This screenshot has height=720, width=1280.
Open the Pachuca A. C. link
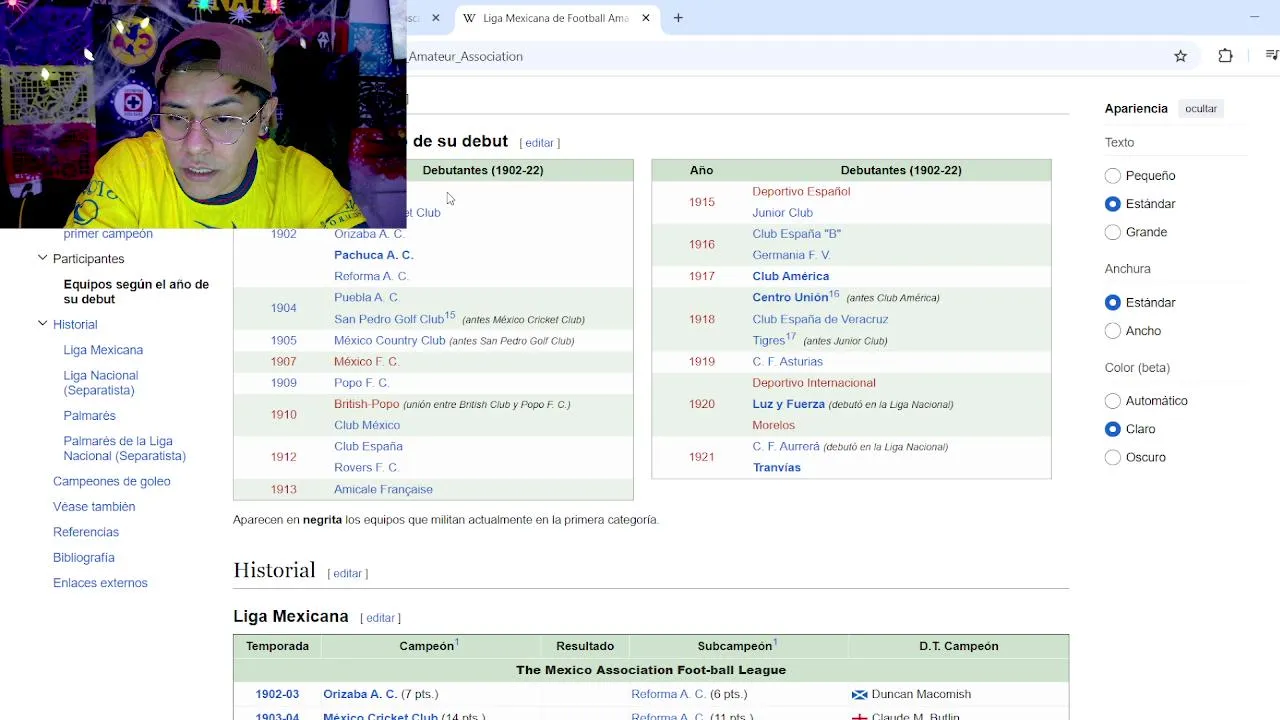pos(373,255)
